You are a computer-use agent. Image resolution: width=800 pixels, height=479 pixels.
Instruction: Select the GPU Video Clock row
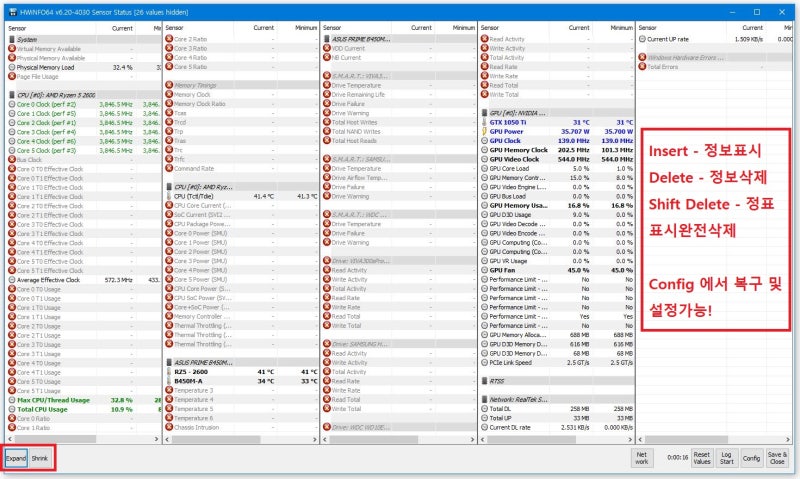557,159
